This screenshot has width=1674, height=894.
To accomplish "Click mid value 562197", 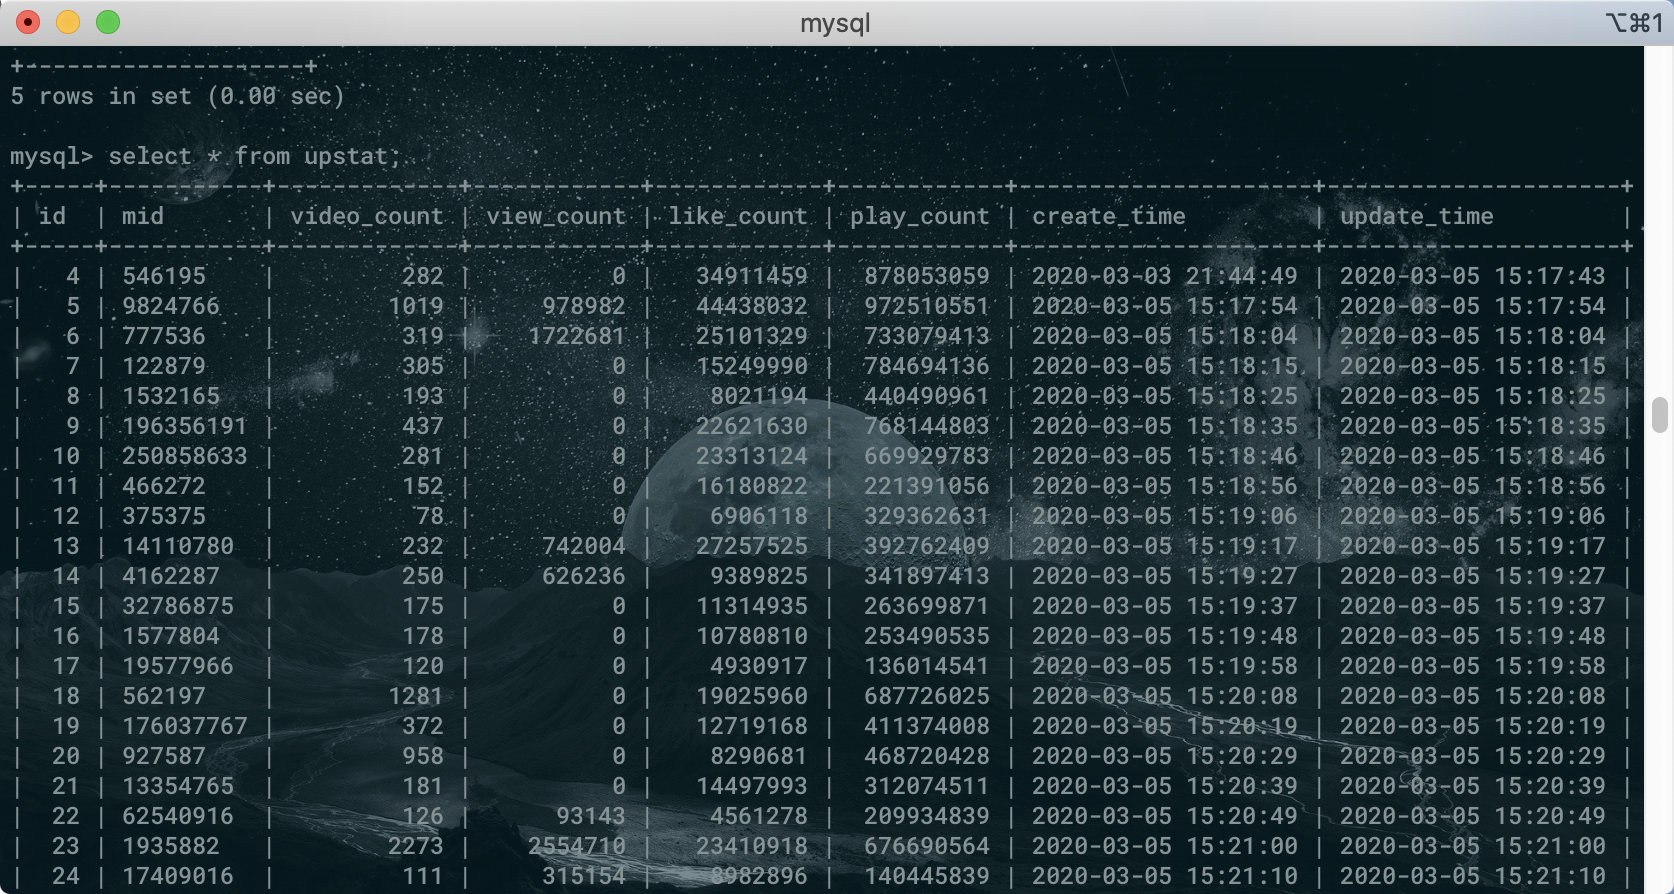I will coord(164,697).
